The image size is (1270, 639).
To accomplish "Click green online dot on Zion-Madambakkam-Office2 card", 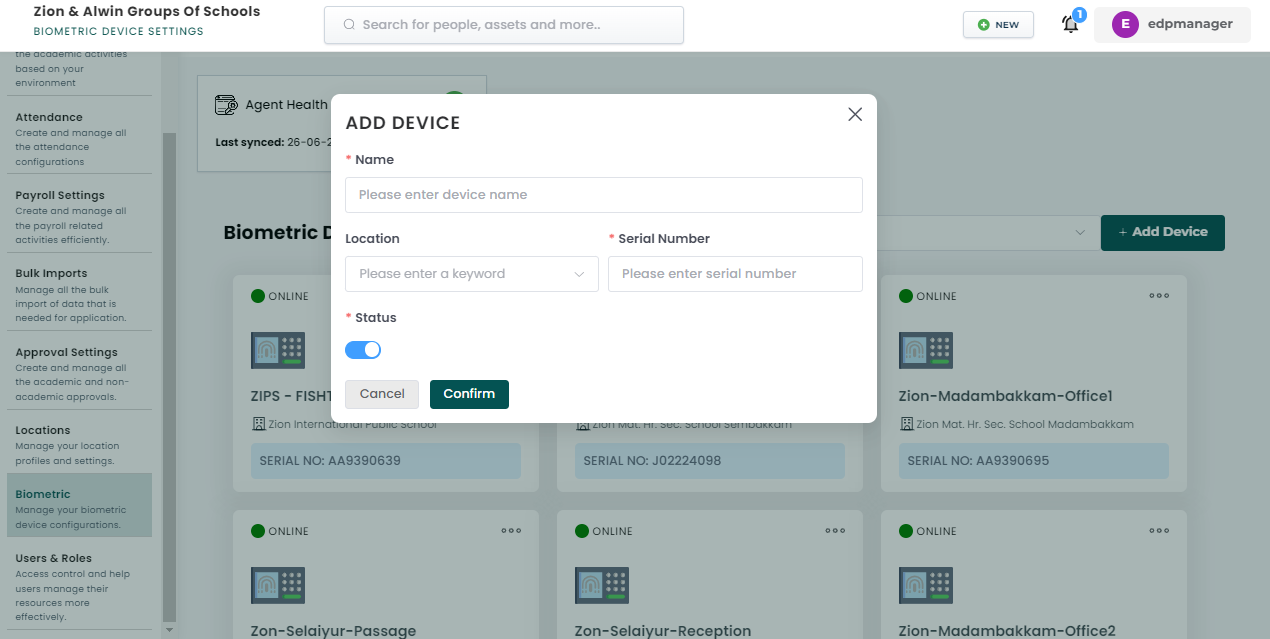I will coord(906,531).
